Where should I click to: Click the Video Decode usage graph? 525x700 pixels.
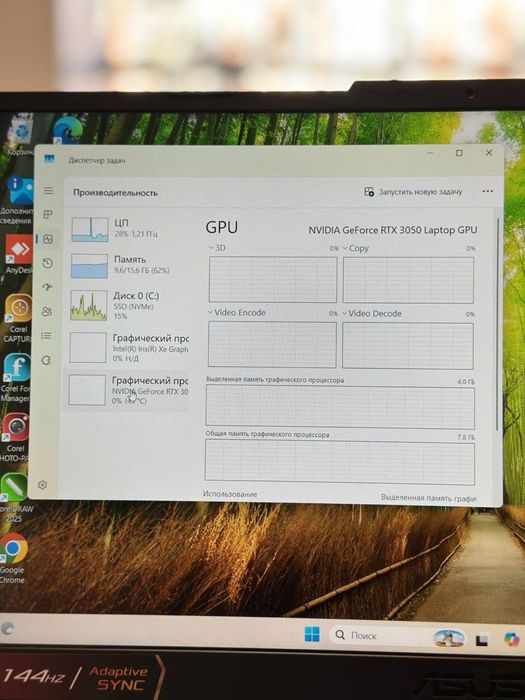(408, 346)
